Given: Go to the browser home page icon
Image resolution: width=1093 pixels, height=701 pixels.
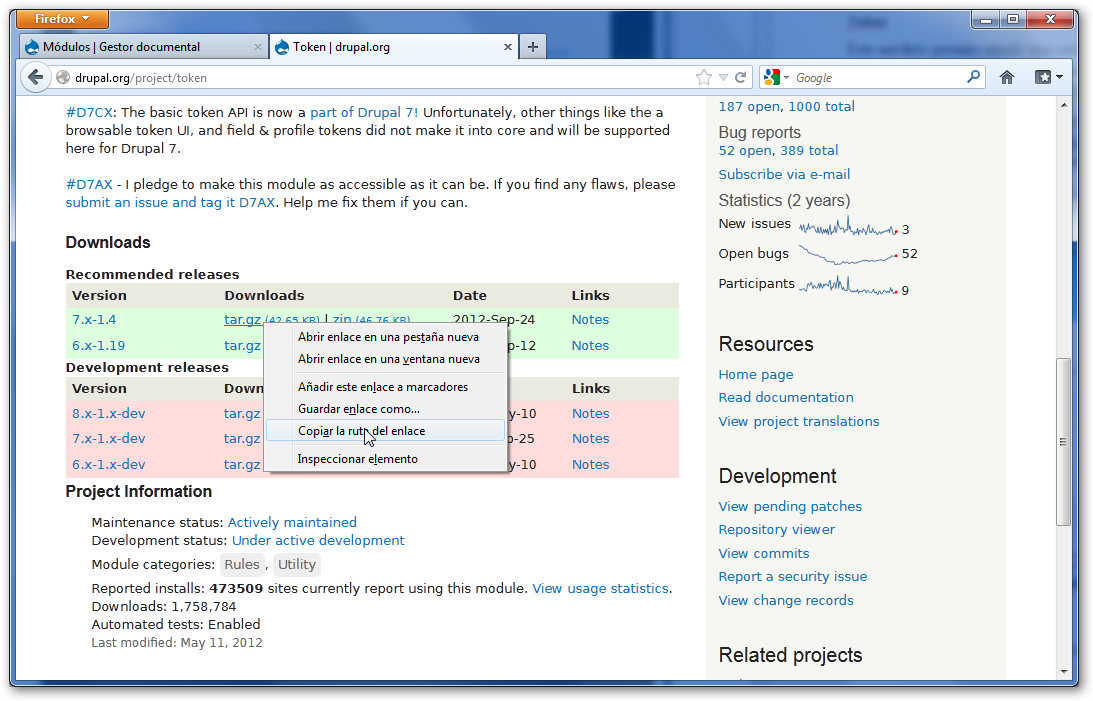Looking at the screenshot, I should click(x=1007, y=77).
